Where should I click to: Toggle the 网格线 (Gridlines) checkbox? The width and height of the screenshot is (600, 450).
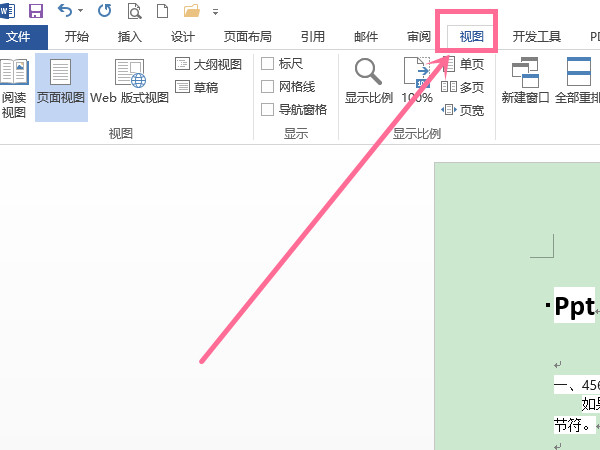[x=267, y=87]
